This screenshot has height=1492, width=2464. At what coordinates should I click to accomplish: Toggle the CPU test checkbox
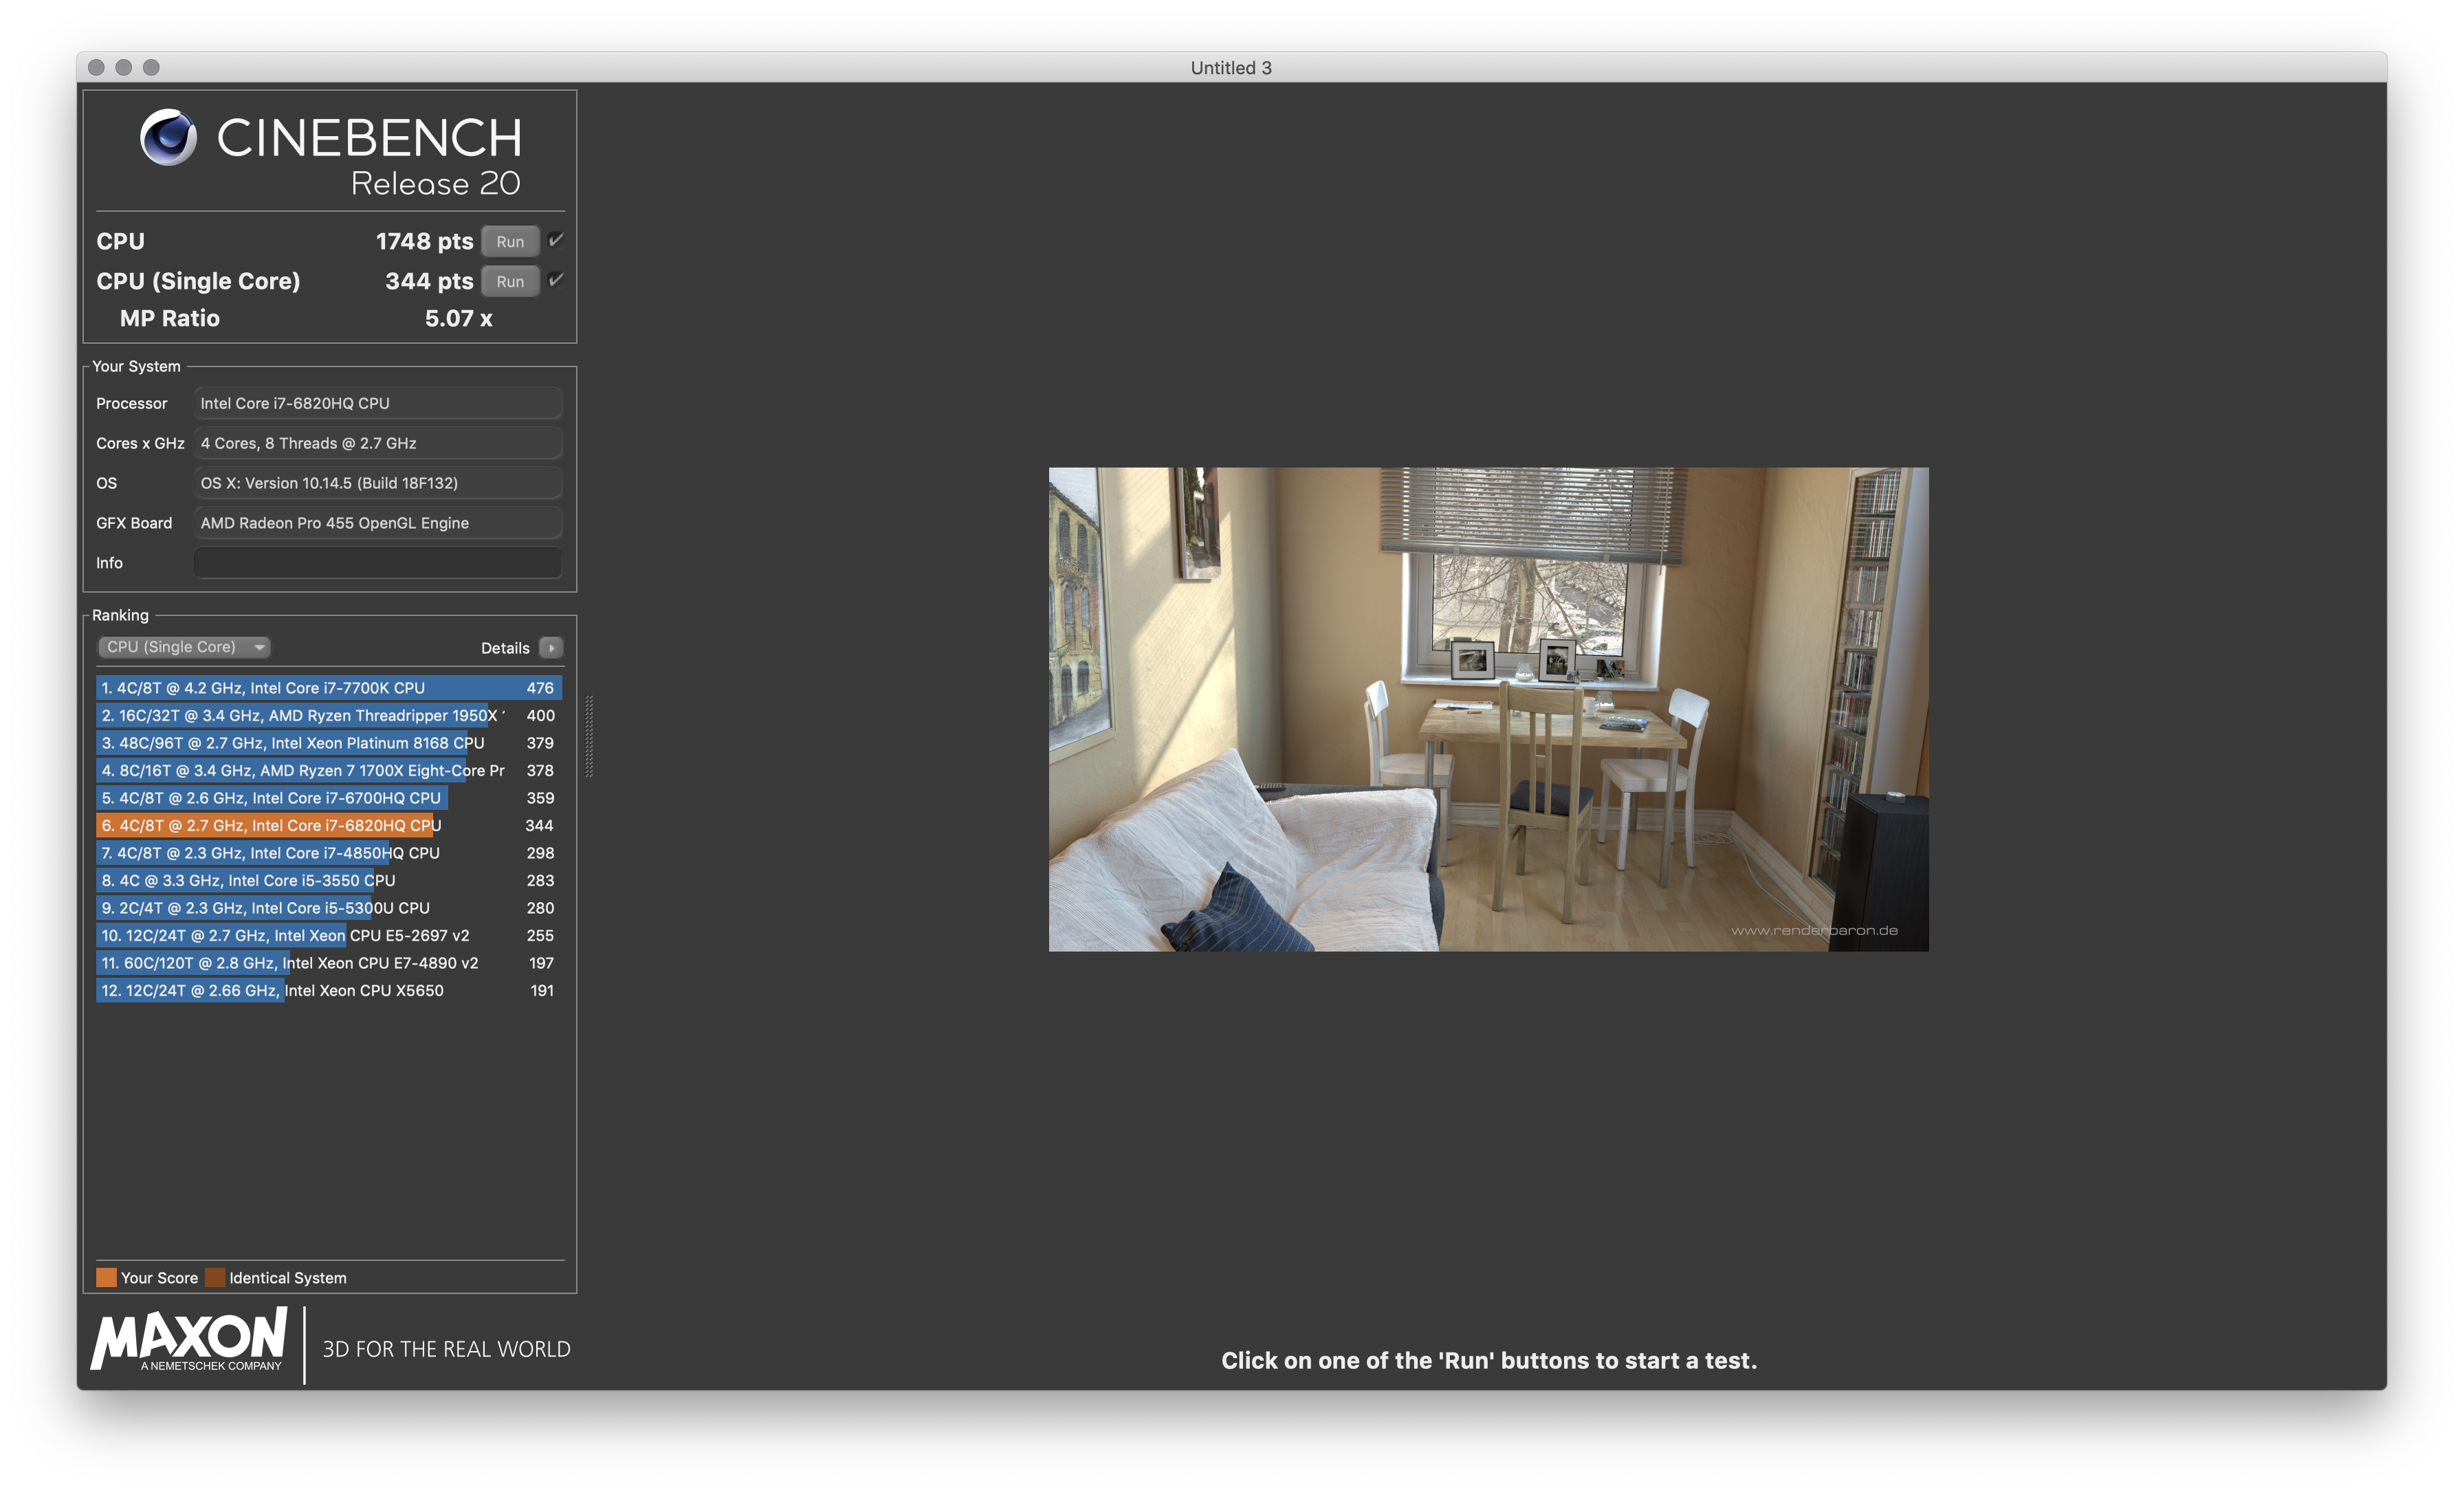pyautogui.click(x=556, y=240)
